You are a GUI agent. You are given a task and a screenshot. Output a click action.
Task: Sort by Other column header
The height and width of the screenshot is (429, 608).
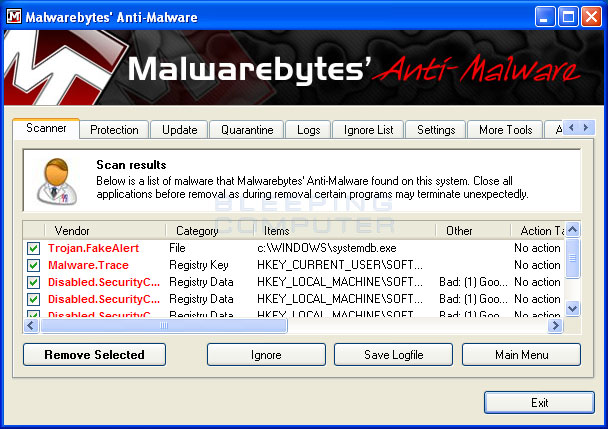click(x=473, y=231)
